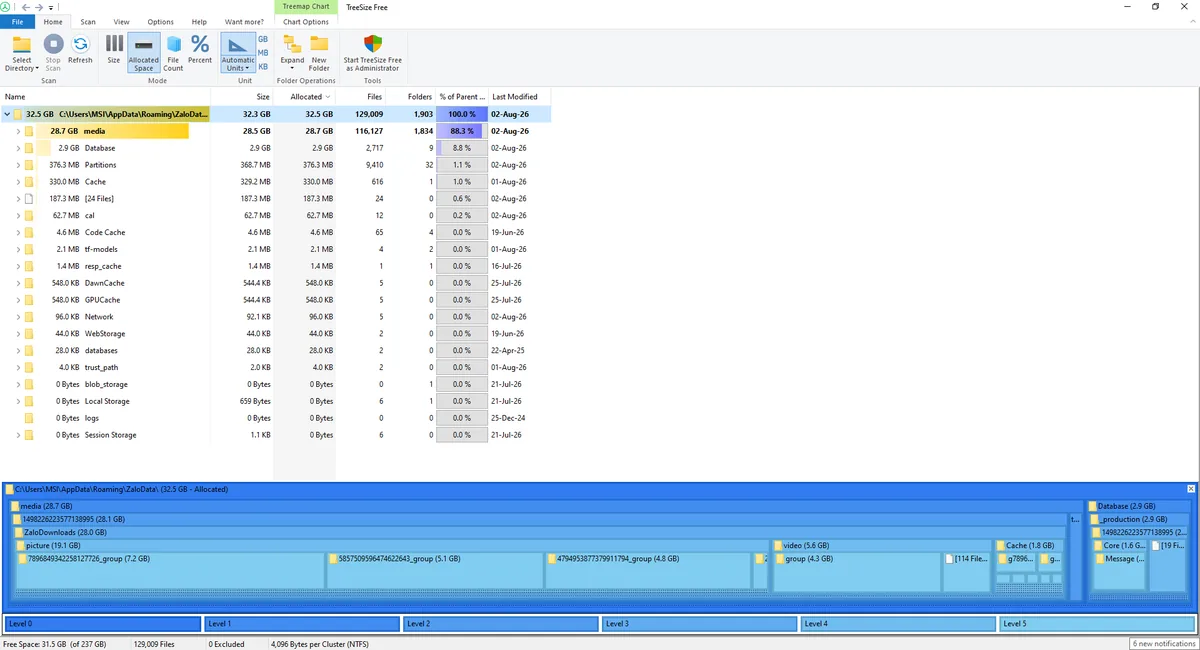Click the Network folder icon
Viewport: 1200px width, 650px height.
(29, 317)
